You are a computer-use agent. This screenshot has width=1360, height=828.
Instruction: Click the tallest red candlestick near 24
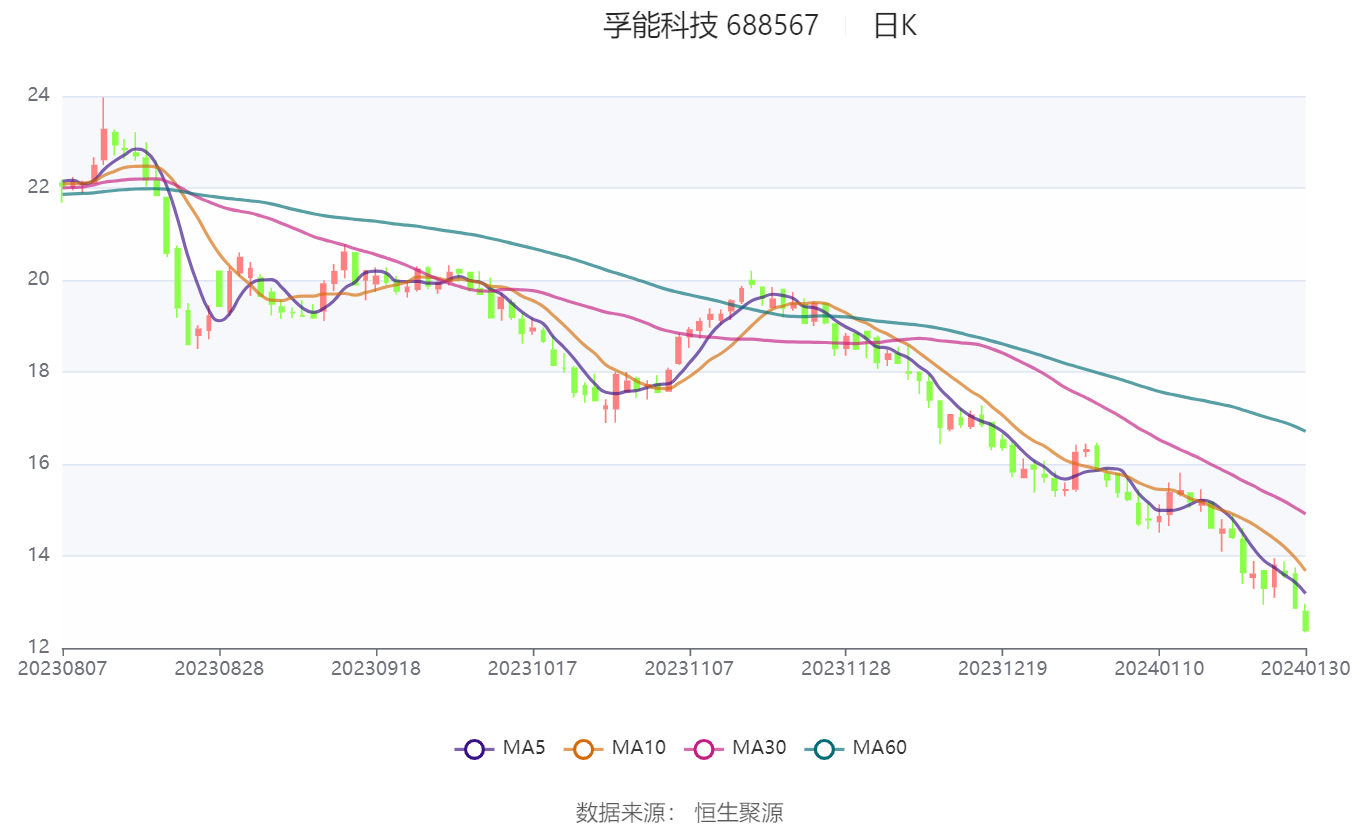tap(103, 144)
